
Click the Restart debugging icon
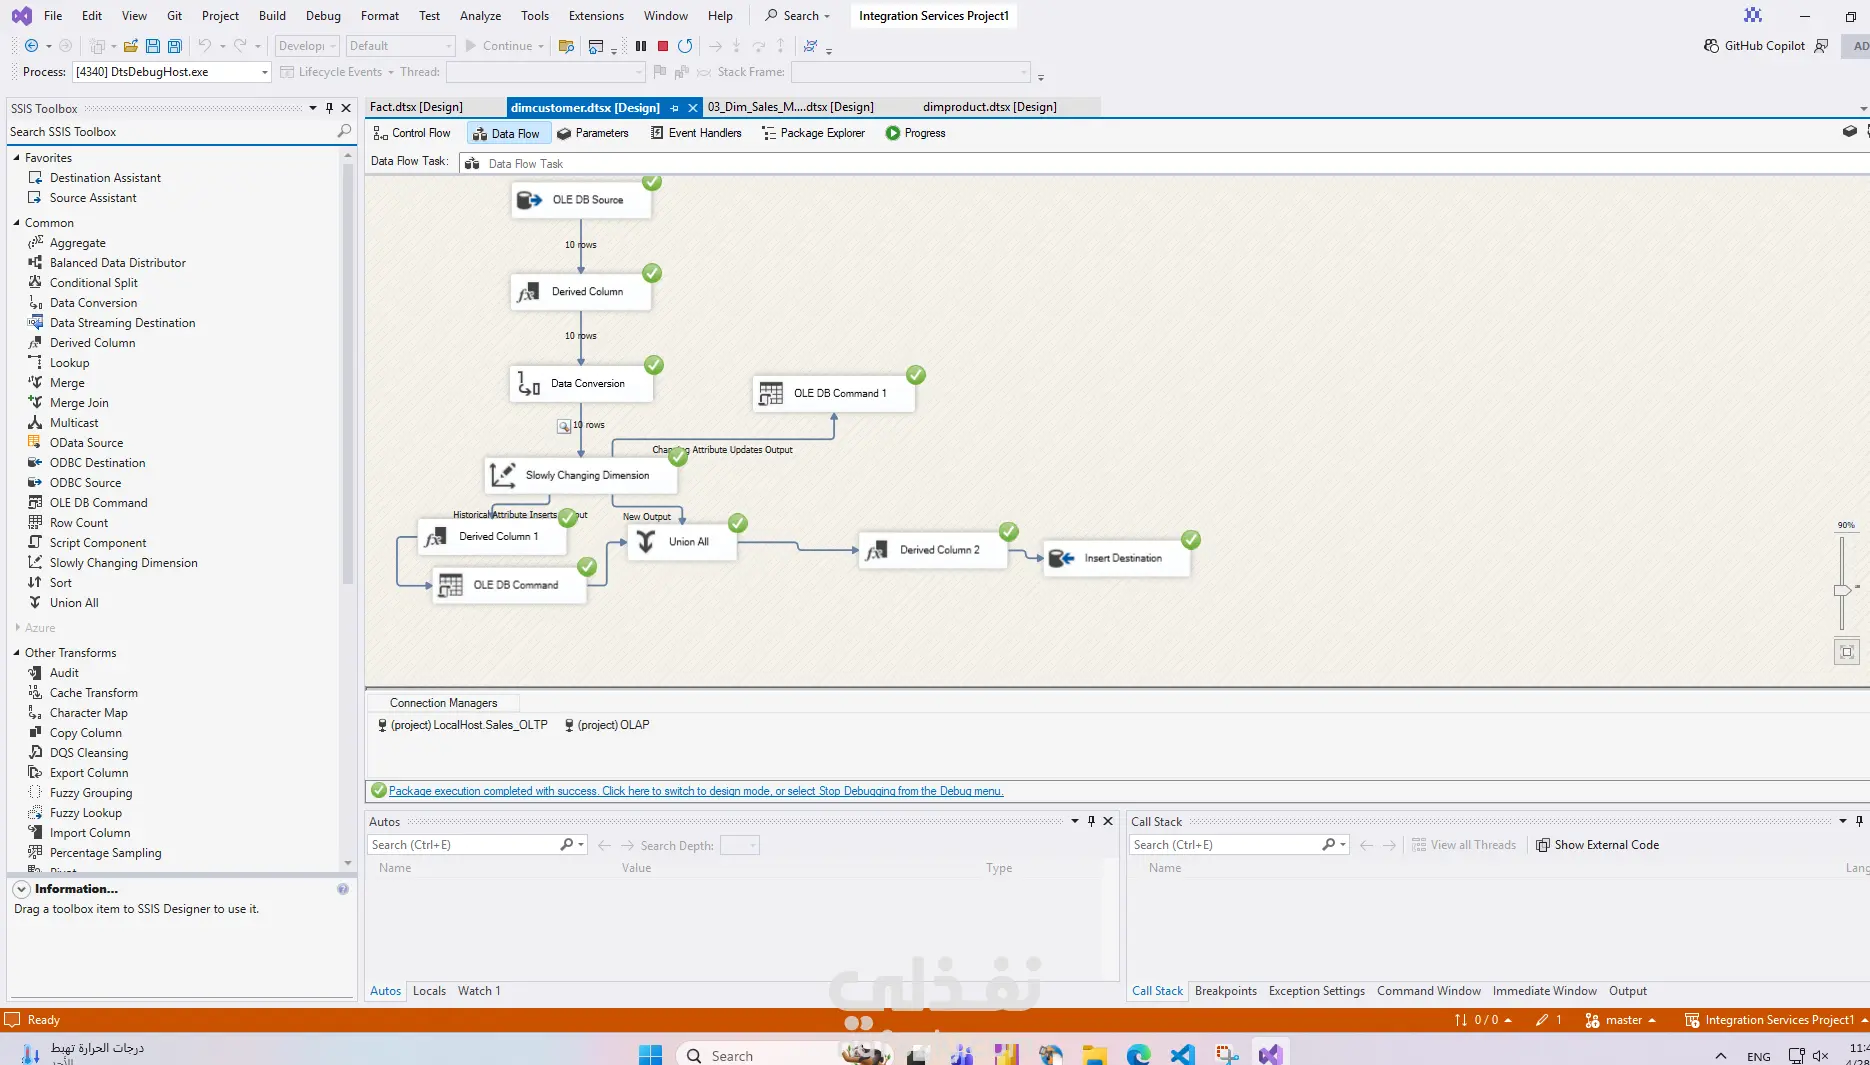click(x=685, y=46)
